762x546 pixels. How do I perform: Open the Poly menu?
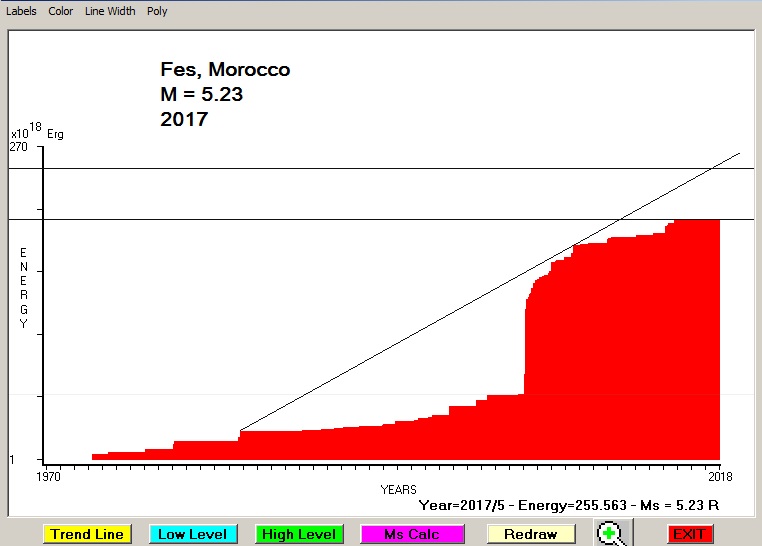click(x=157, y=12)
